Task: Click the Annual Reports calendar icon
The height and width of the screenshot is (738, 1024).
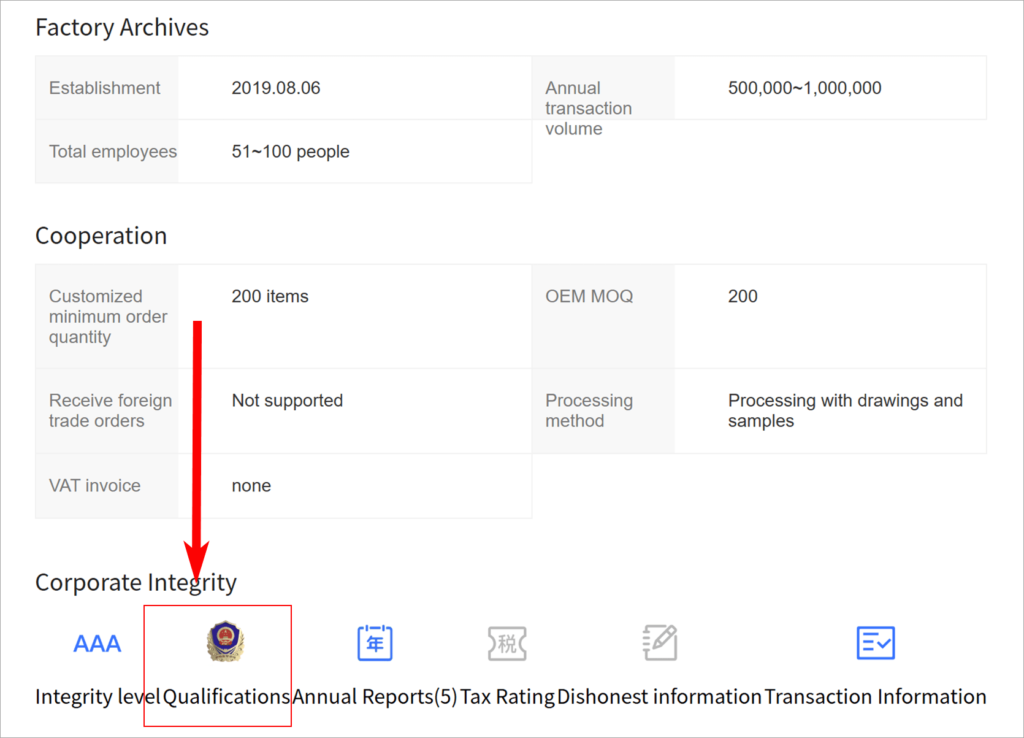Action: (x=375, y=642)
